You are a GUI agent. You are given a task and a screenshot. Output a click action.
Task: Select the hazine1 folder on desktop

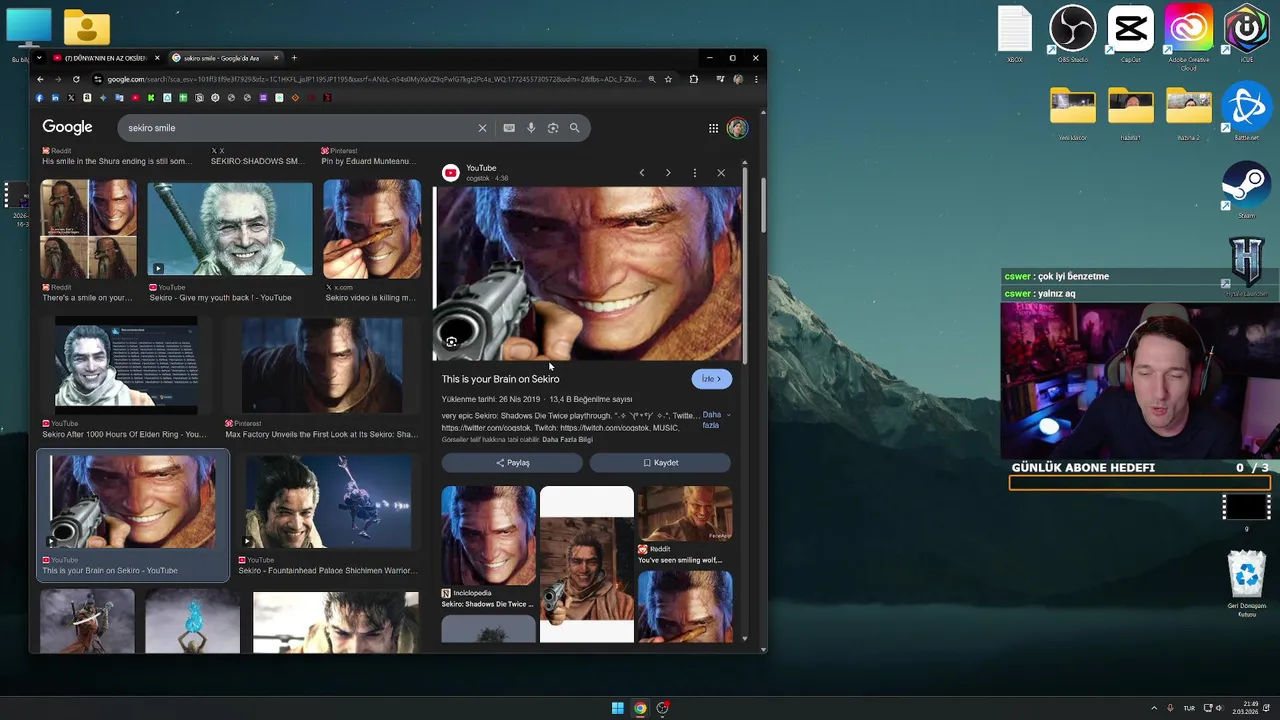coord(1130,112)
